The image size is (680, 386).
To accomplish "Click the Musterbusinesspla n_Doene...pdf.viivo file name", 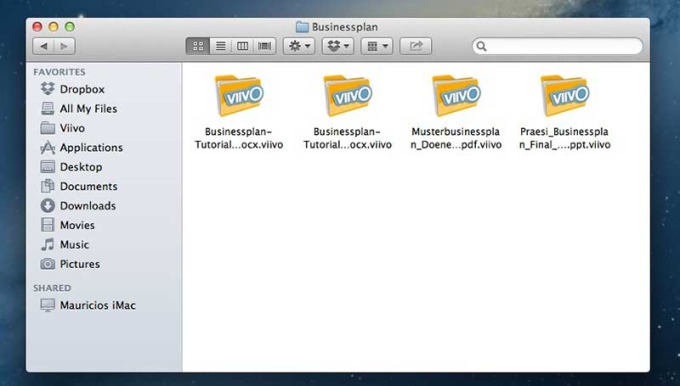I will click(456, 138).
